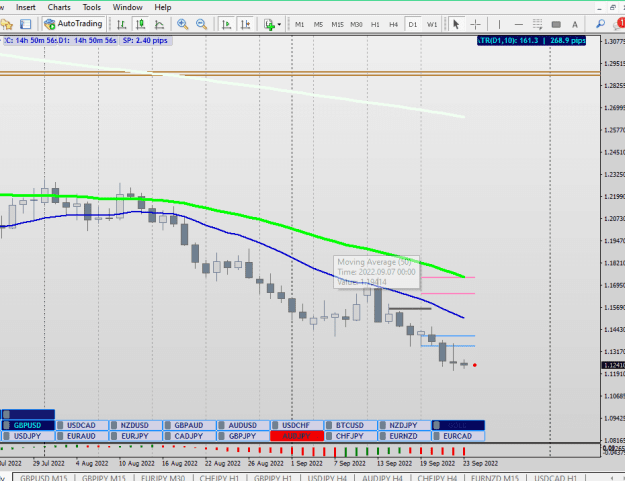Switch to the GBPUSD M15 chart tab
625x481 pixels.
(43, 477)
